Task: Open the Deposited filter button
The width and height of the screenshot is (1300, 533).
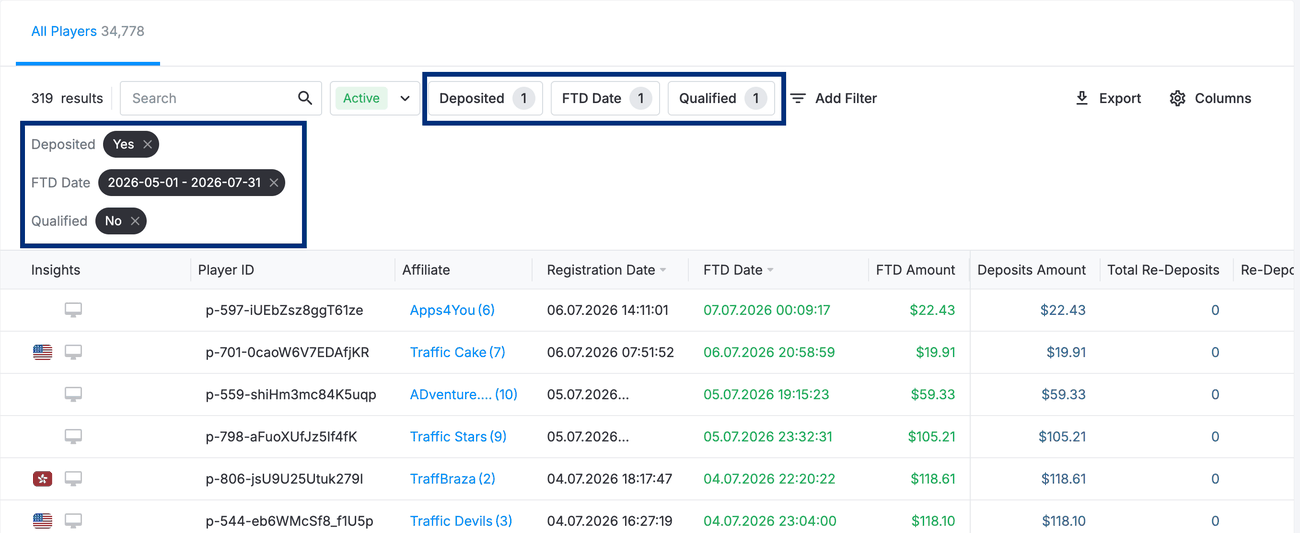Action: [x=485, y=98]
